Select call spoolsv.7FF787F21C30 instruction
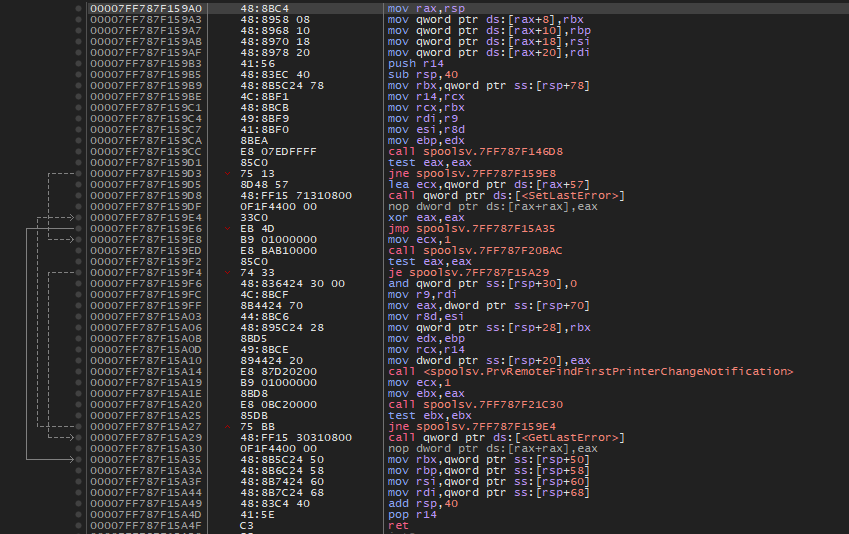The width and height of the screenshot is (849, 534). 475,405
